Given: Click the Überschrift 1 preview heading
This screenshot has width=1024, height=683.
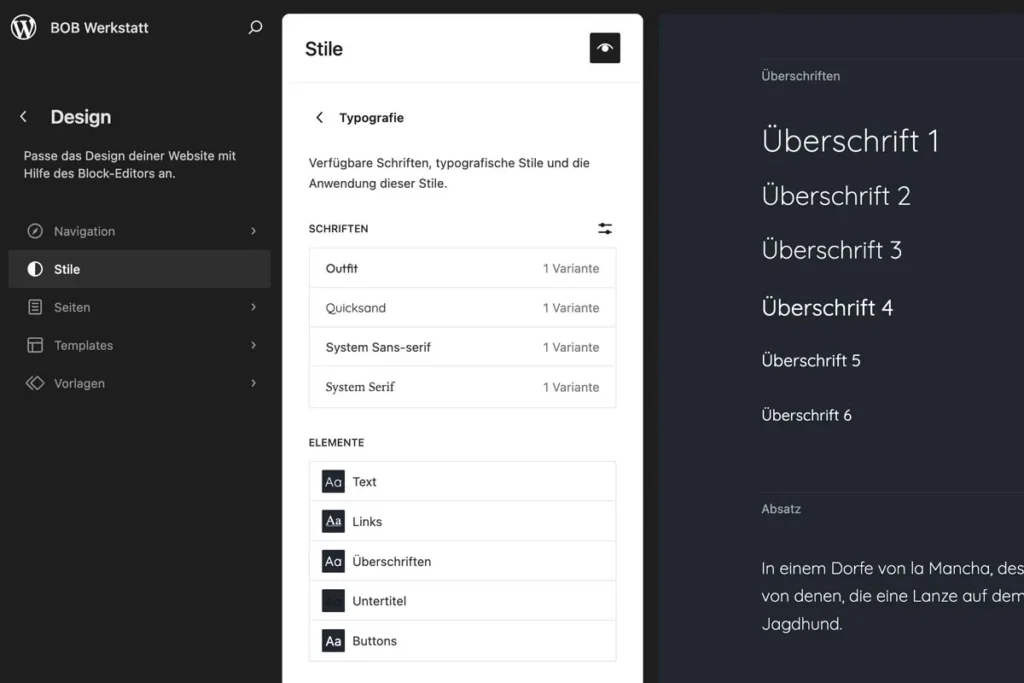Looking at the screenshot, I should 850,141.
